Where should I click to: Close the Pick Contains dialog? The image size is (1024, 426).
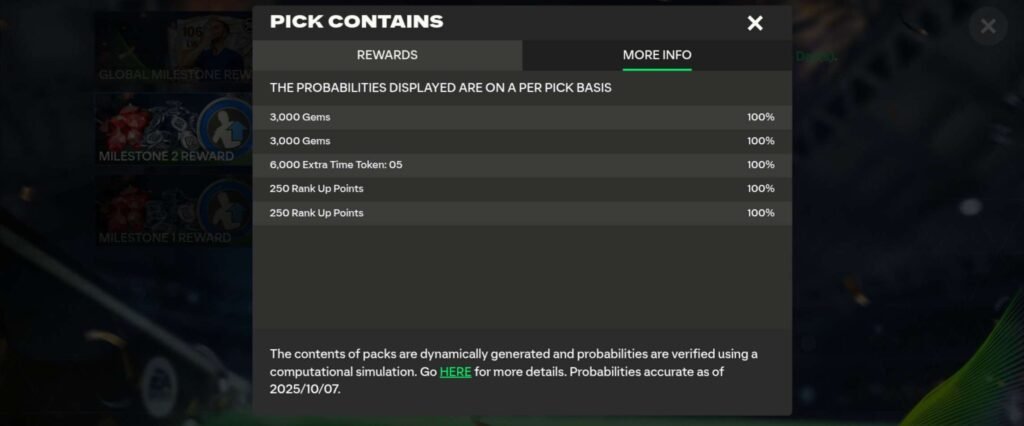pyautogui.click(x=755, y=23)
